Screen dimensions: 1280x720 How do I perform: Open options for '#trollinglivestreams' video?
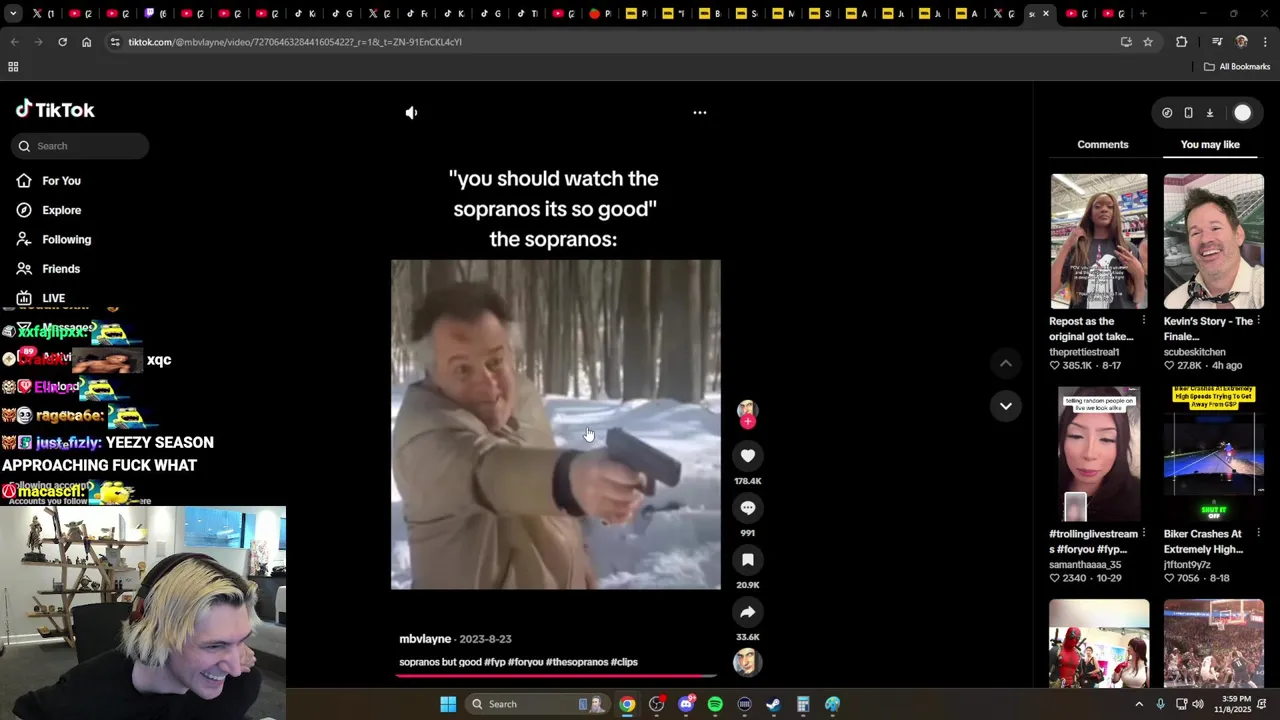pyautogui.click(x=1143, y=534)
